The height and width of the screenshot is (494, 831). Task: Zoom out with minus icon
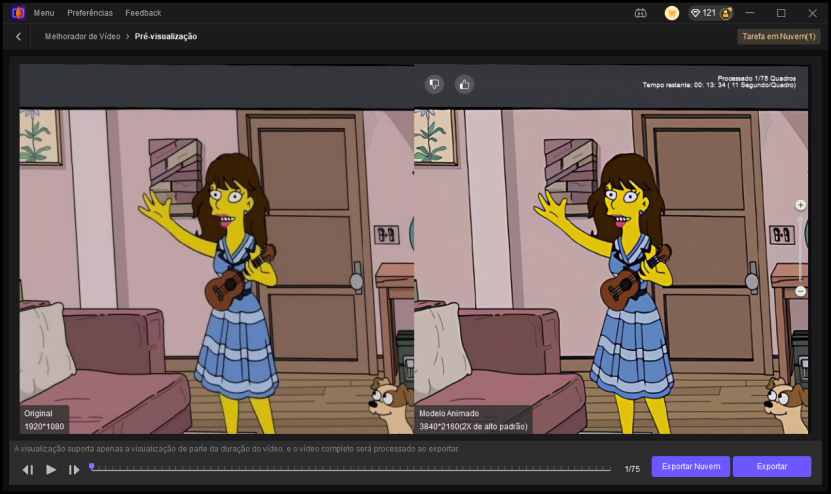click(800, 291)
